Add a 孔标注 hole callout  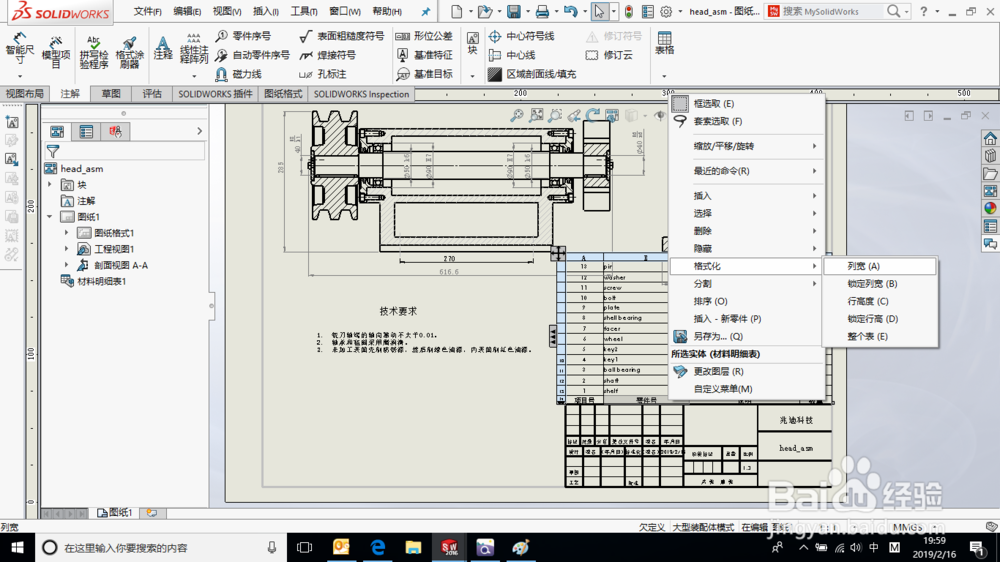(323, 74)
